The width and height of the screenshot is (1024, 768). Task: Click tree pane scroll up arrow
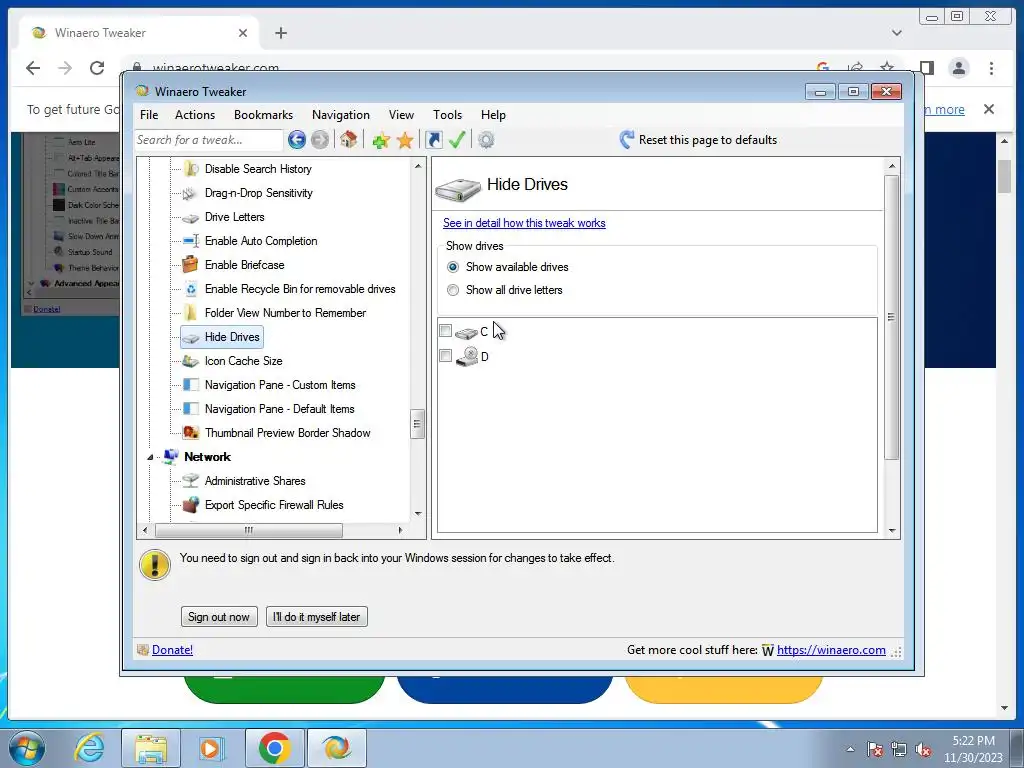(418, 167)
